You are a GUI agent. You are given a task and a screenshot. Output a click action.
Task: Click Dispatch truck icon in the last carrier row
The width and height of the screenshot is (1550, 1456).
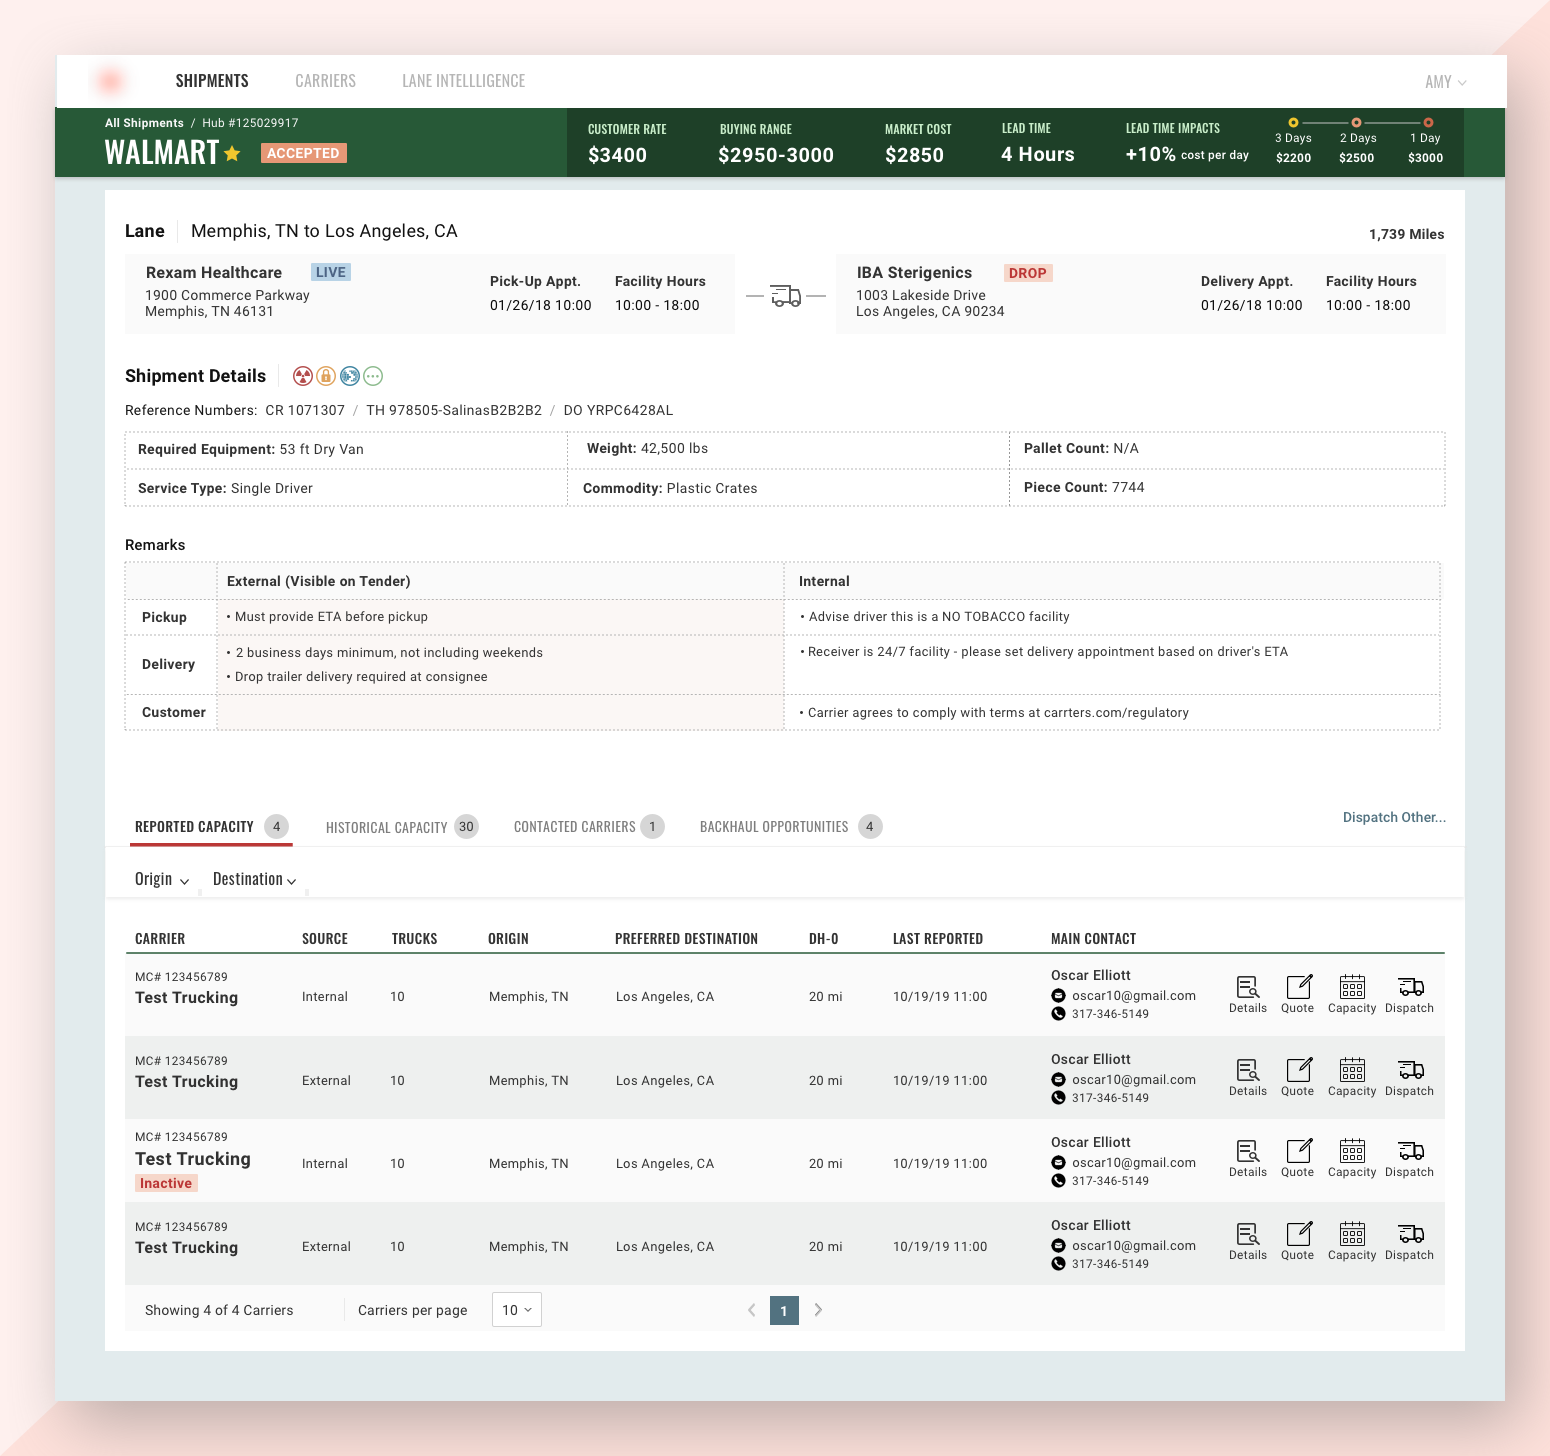(x=1409, y=1241)
